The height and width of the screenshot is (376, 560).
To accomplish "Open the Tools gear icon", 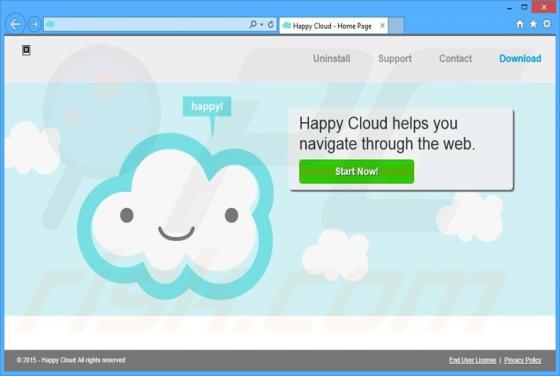I will click(x=547, y=24).
